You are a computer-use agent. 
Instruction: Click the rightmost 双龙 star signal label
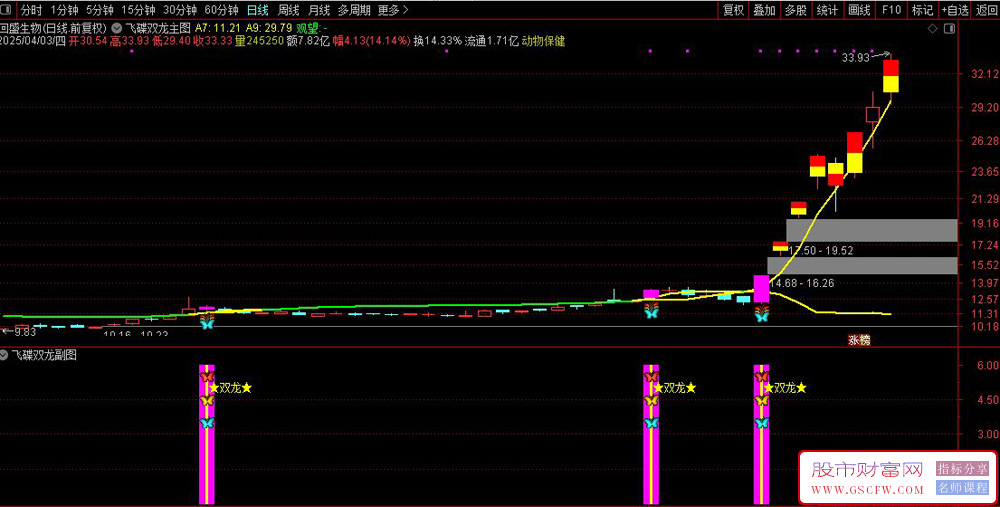(x=785, y=388)
